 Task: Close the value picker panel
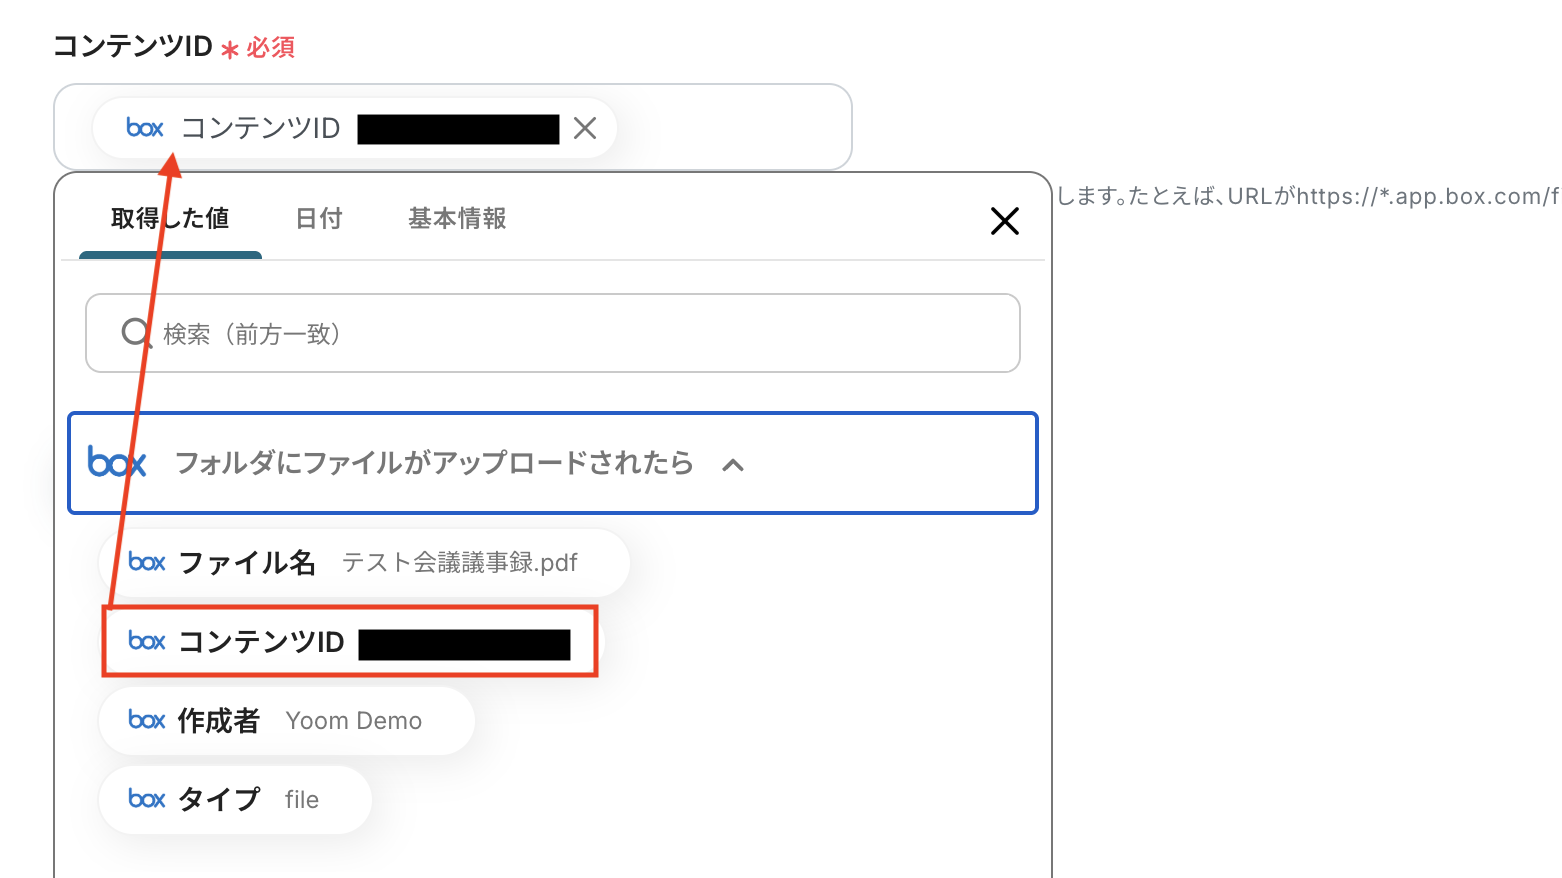point(1004,221)
